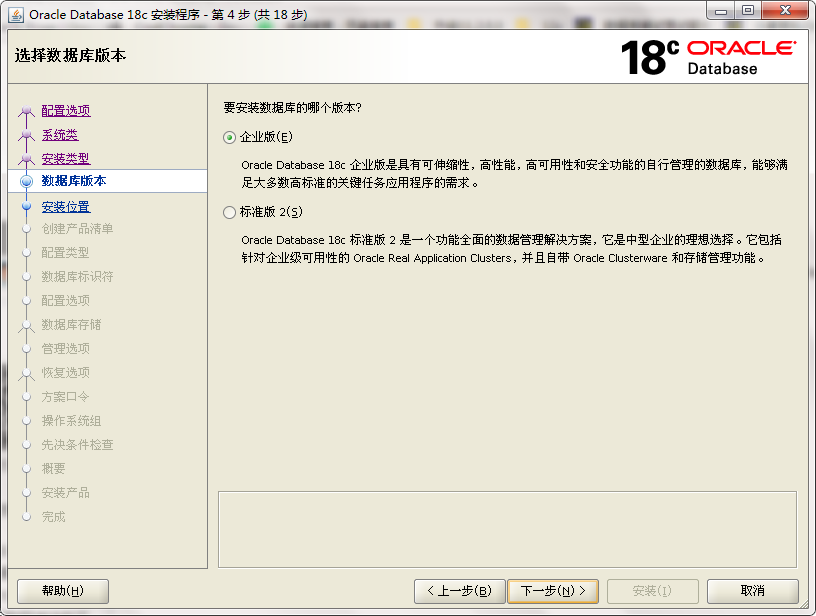
Task: Click the 操作系统组 step label
Action: 71,421
